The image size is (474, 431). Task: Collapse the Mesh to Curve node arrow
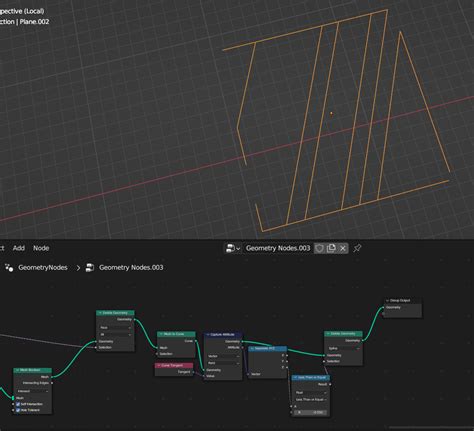click(x=161, y=334)
